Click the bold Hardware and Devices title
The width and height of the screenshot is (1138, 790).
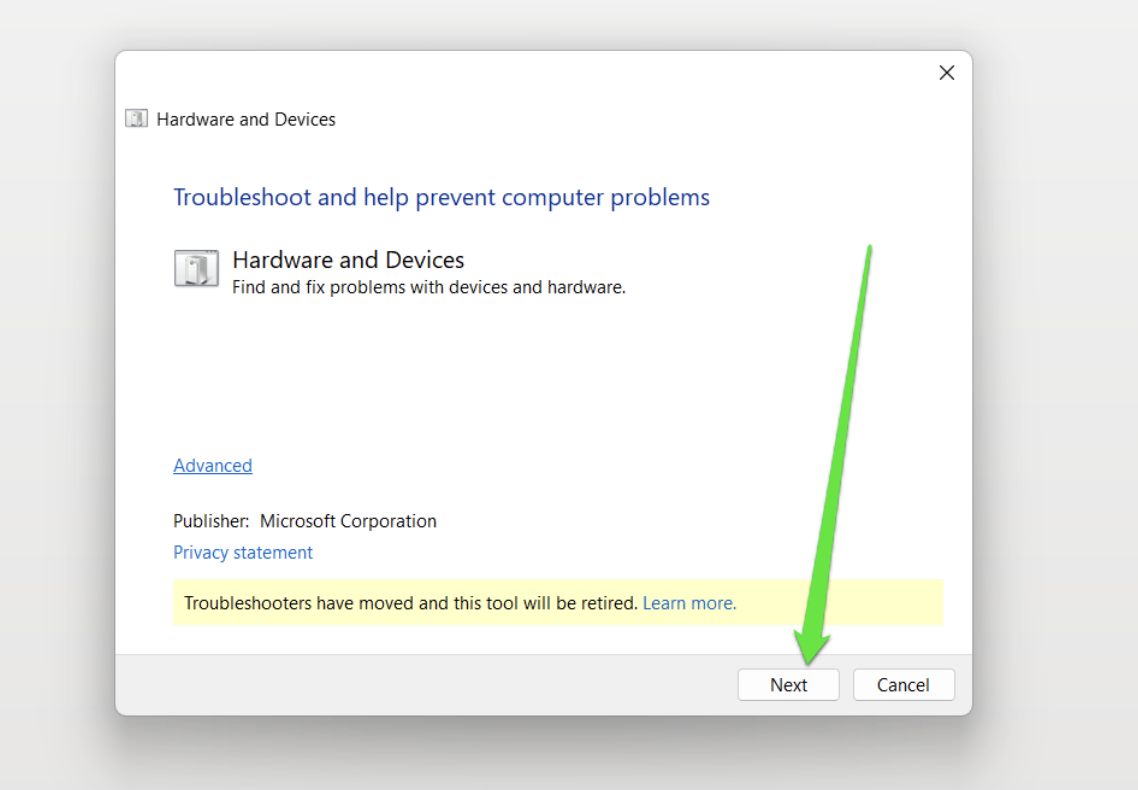(348, 259)
